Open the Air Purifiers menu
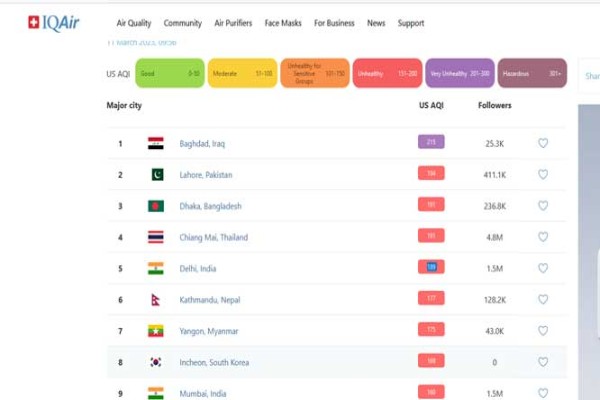 (232, 23)
